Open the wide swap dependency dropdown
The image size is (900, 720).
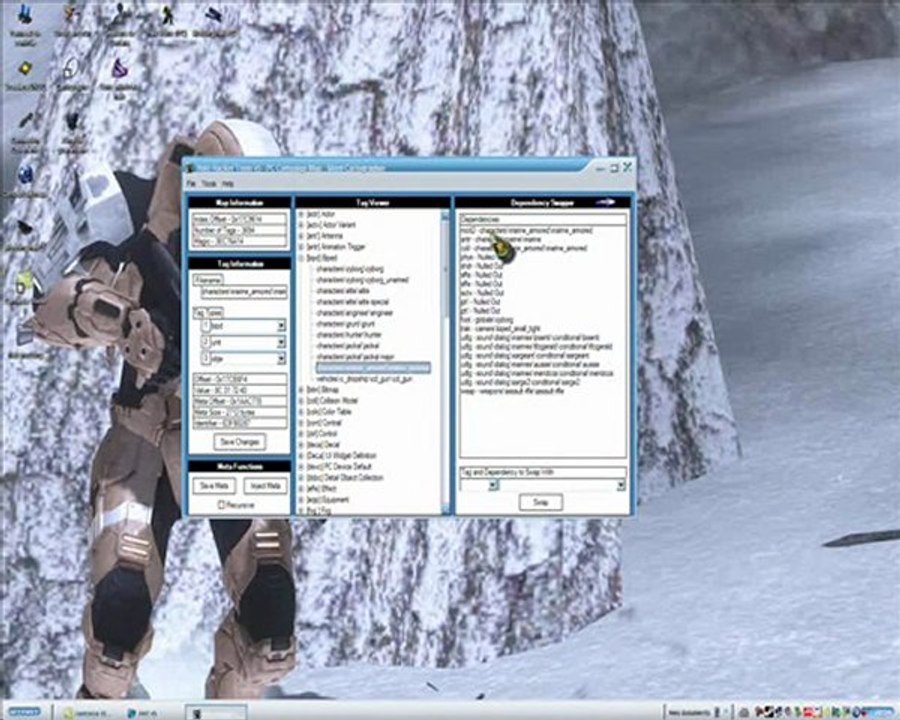coord(620,485)
